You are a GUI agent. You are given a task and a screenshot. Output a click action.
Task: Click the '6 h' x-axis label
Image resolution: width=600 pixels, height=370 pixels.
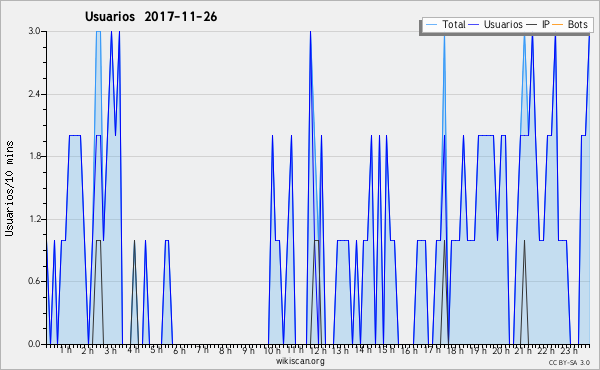pos(179,351)
